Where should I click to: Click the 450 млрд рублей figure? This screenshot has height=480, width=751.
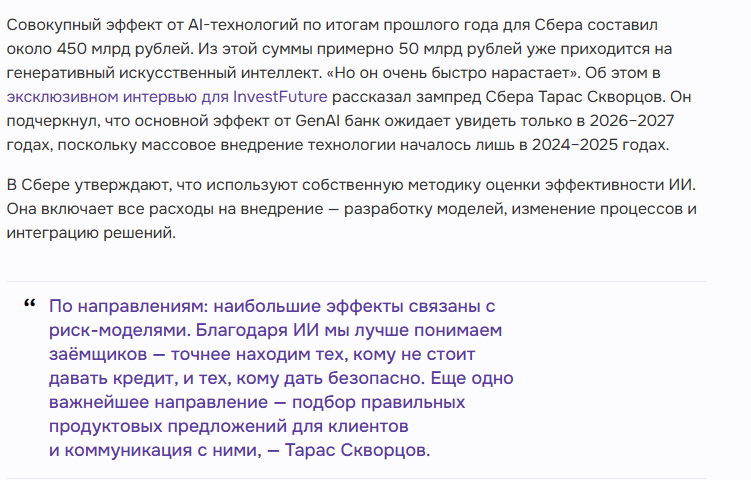pos(125,49)
